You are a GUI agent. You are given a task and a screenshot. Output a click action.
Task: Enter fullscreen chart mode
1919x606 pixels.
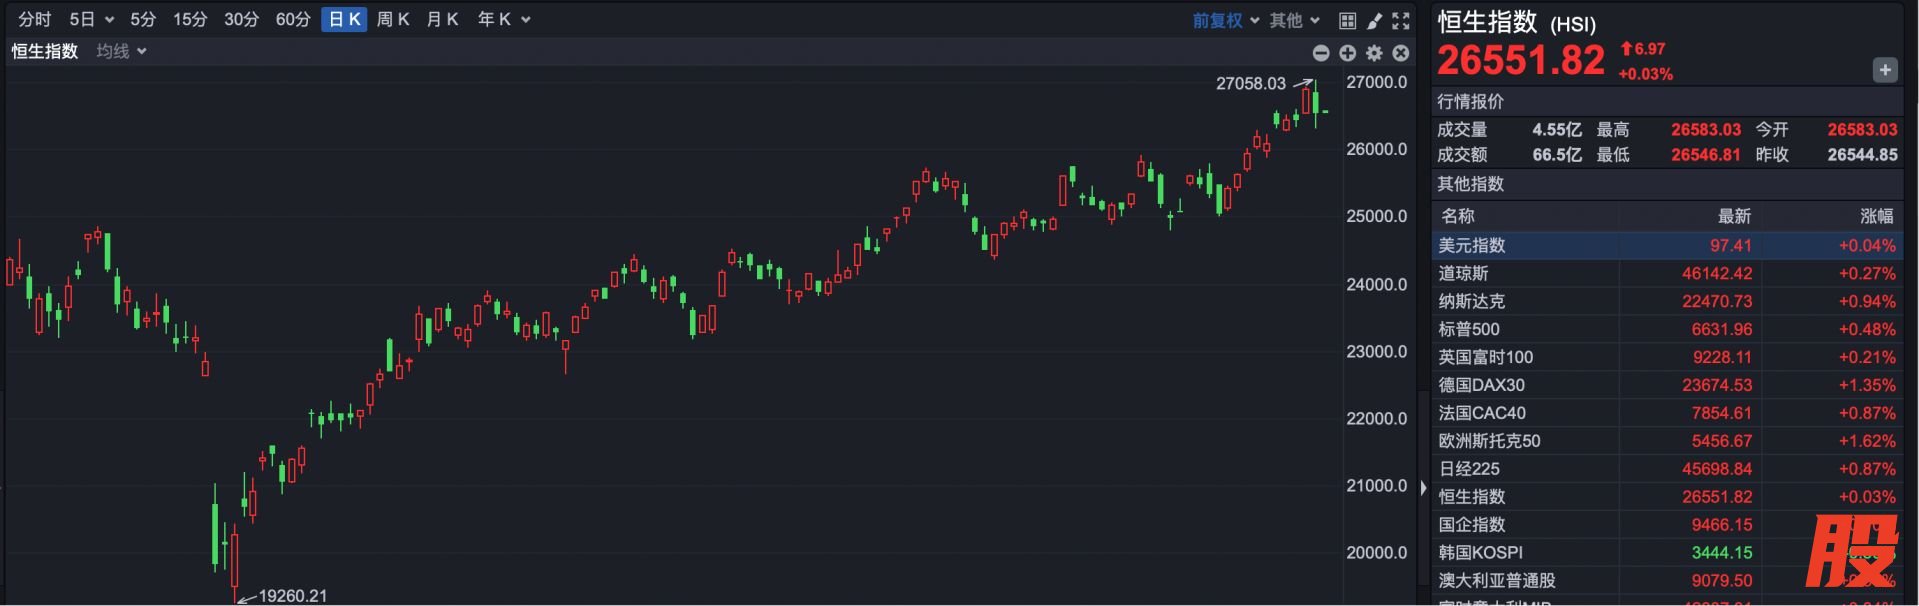tap(1401, 20)
